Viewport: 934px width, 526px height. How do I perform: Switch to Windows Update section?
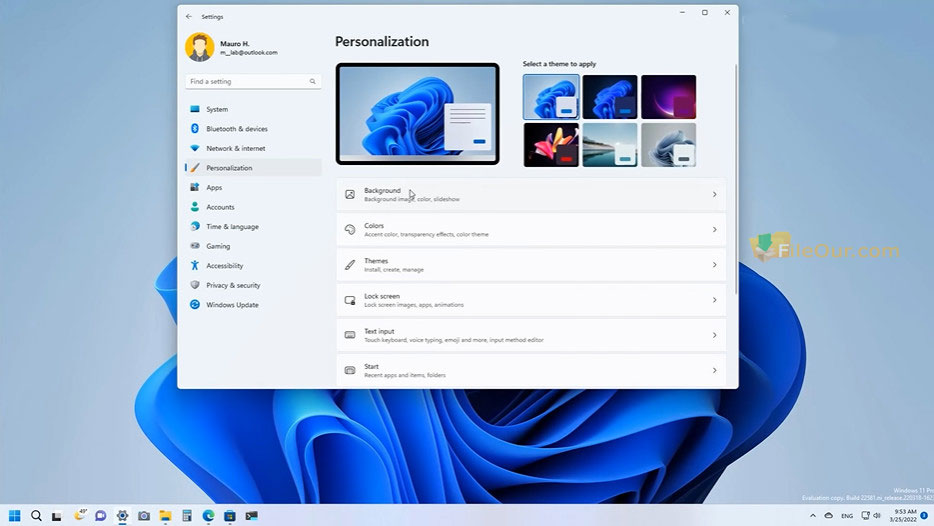coord(232,305)
